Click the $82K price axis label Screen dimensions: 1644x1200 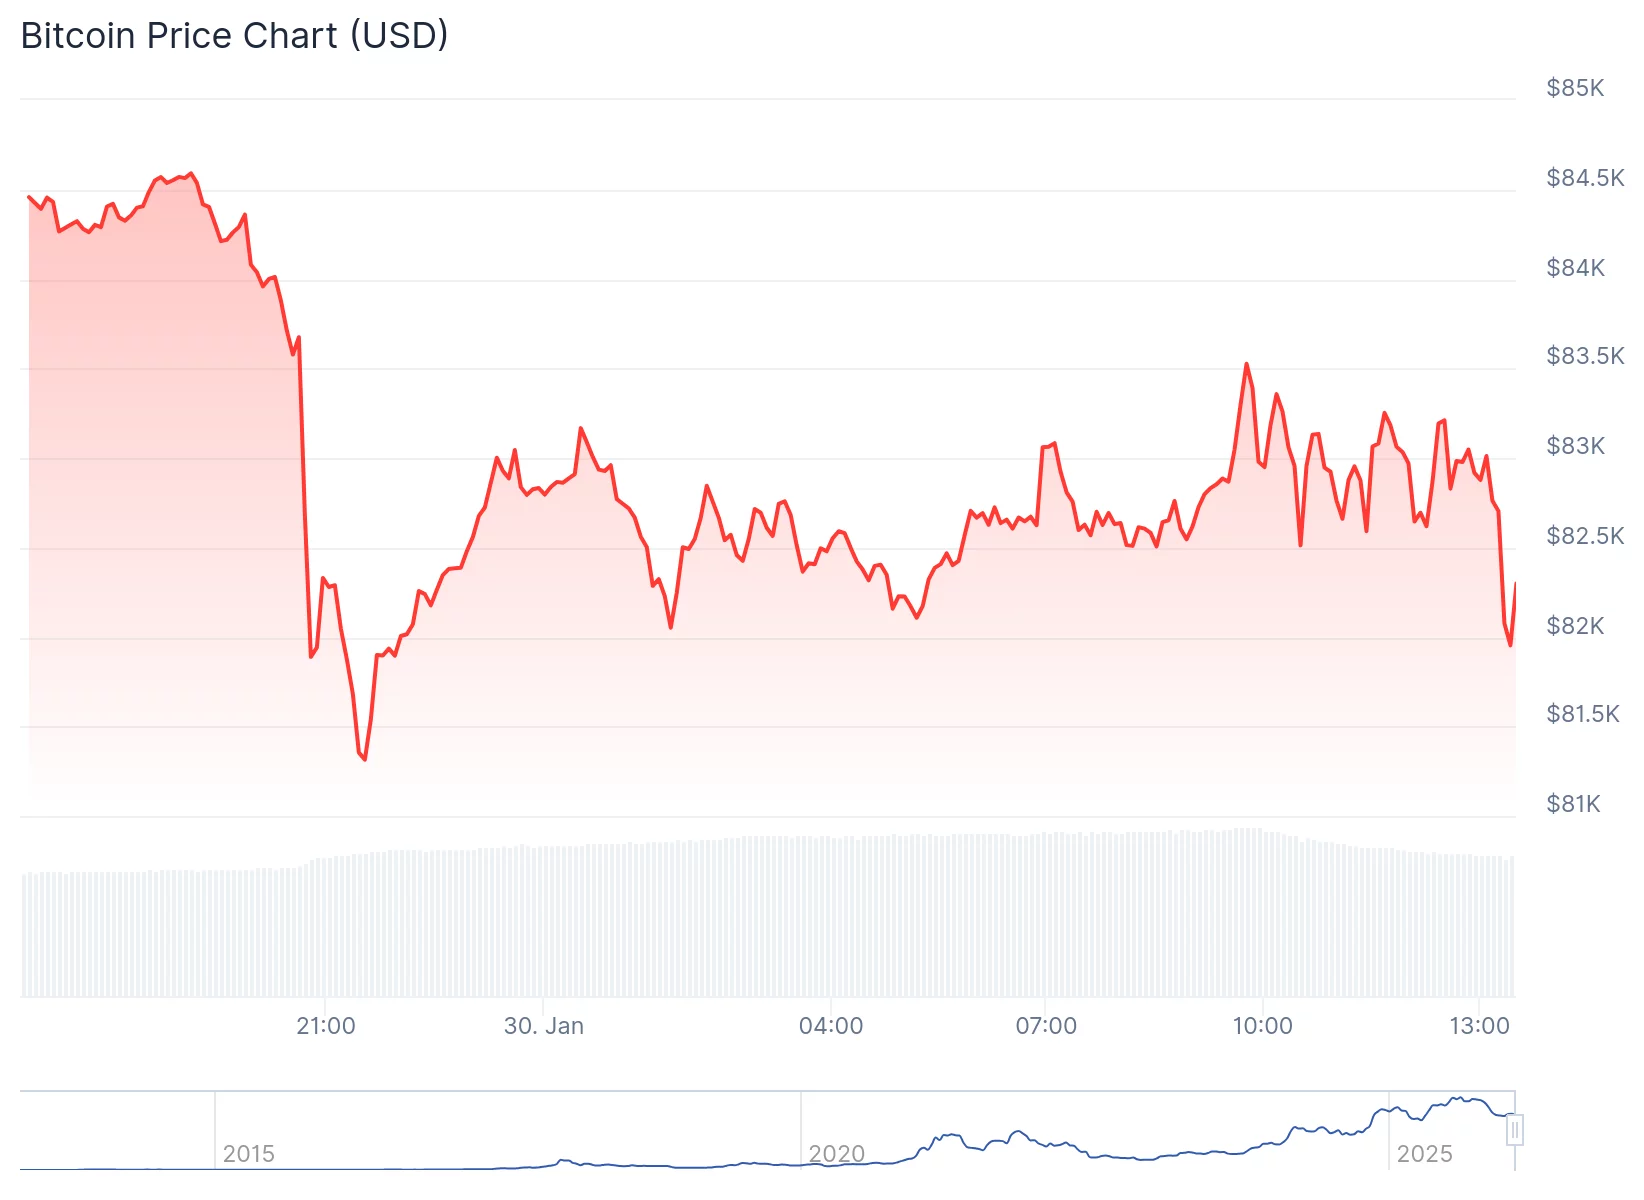pos(1575,626)
